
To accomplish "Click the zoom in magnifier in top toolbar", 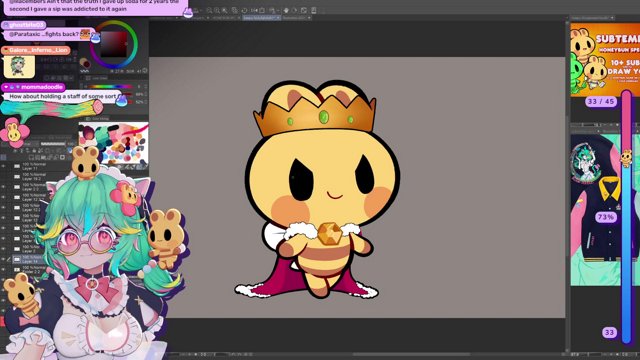I will (217, 10).
